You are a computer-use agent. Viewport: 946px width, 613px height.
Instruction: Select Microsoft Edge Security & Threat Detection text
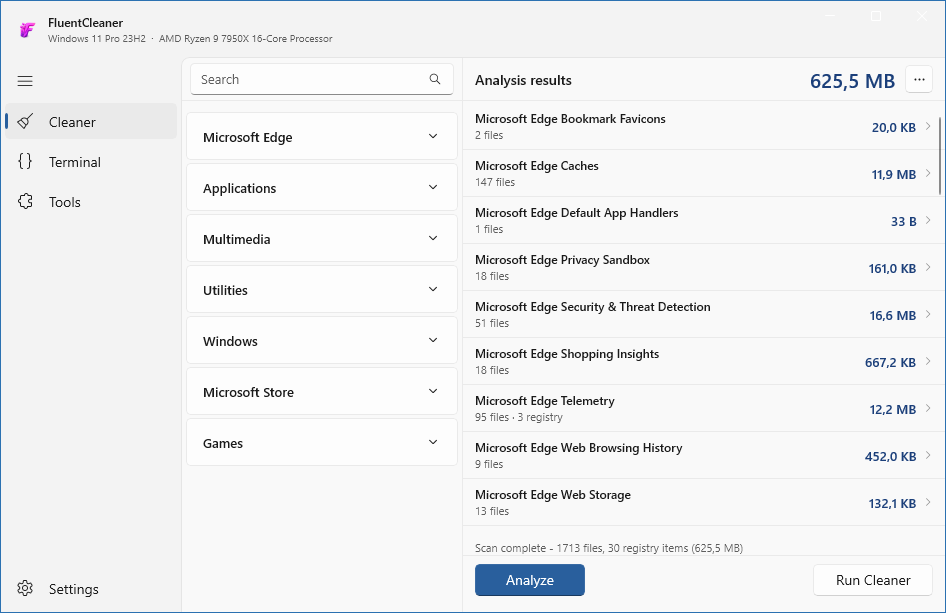point(592,307)
